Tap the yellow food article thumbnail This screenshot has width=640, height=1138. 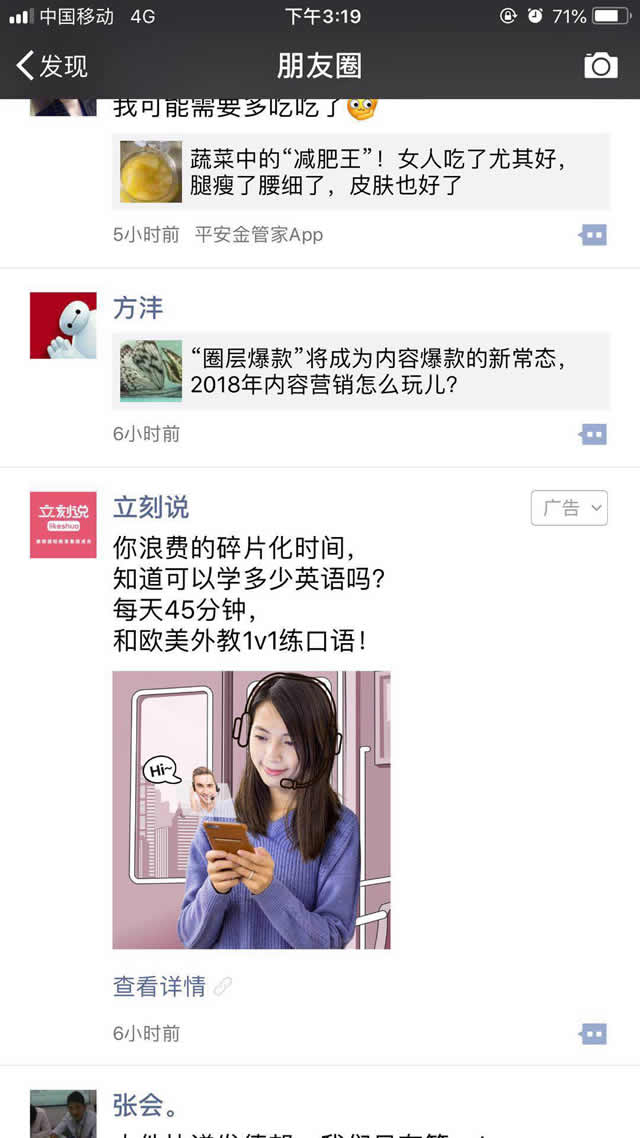pos(151,172)
